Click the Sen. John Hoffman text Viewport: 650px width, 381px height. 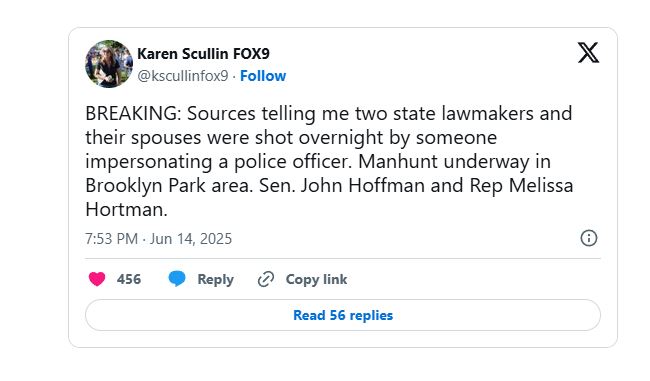coord(342,185)
